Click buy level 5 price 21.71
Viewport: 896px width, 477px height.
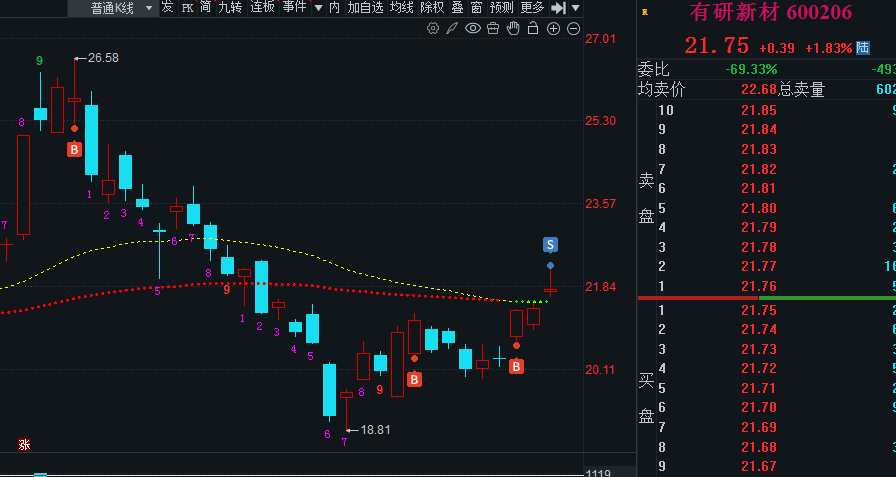pos(759,388)
